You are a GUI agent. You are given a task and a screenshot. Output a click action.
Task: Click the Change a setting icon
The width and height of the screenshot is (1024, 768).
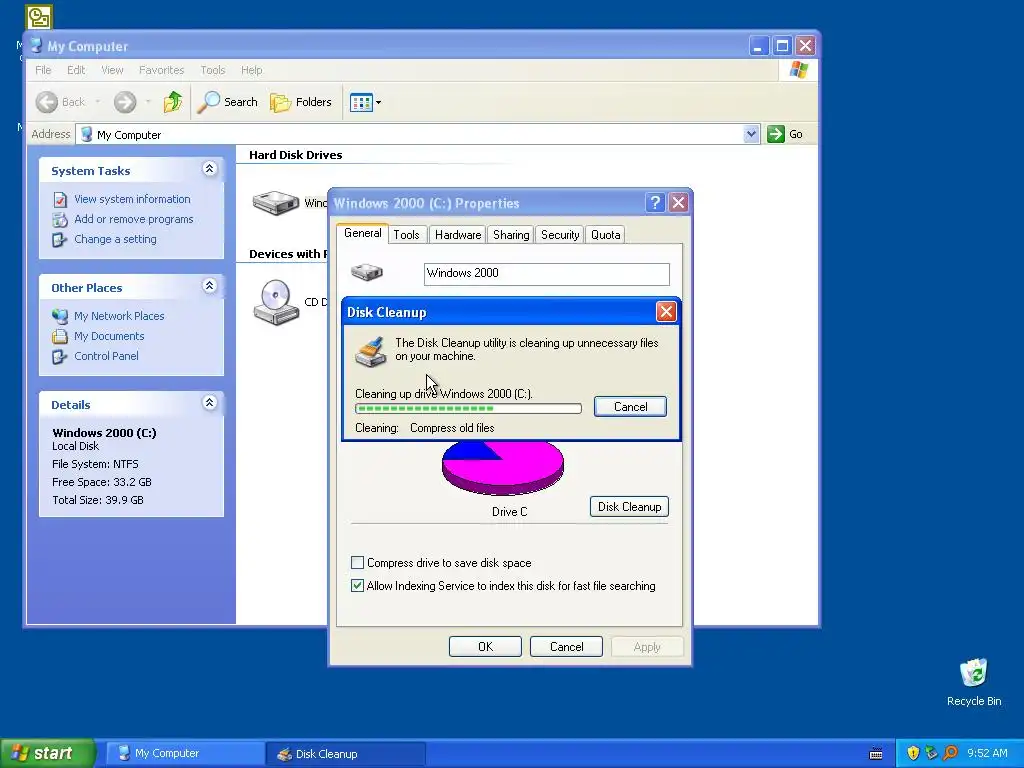(x=59, y=240)
